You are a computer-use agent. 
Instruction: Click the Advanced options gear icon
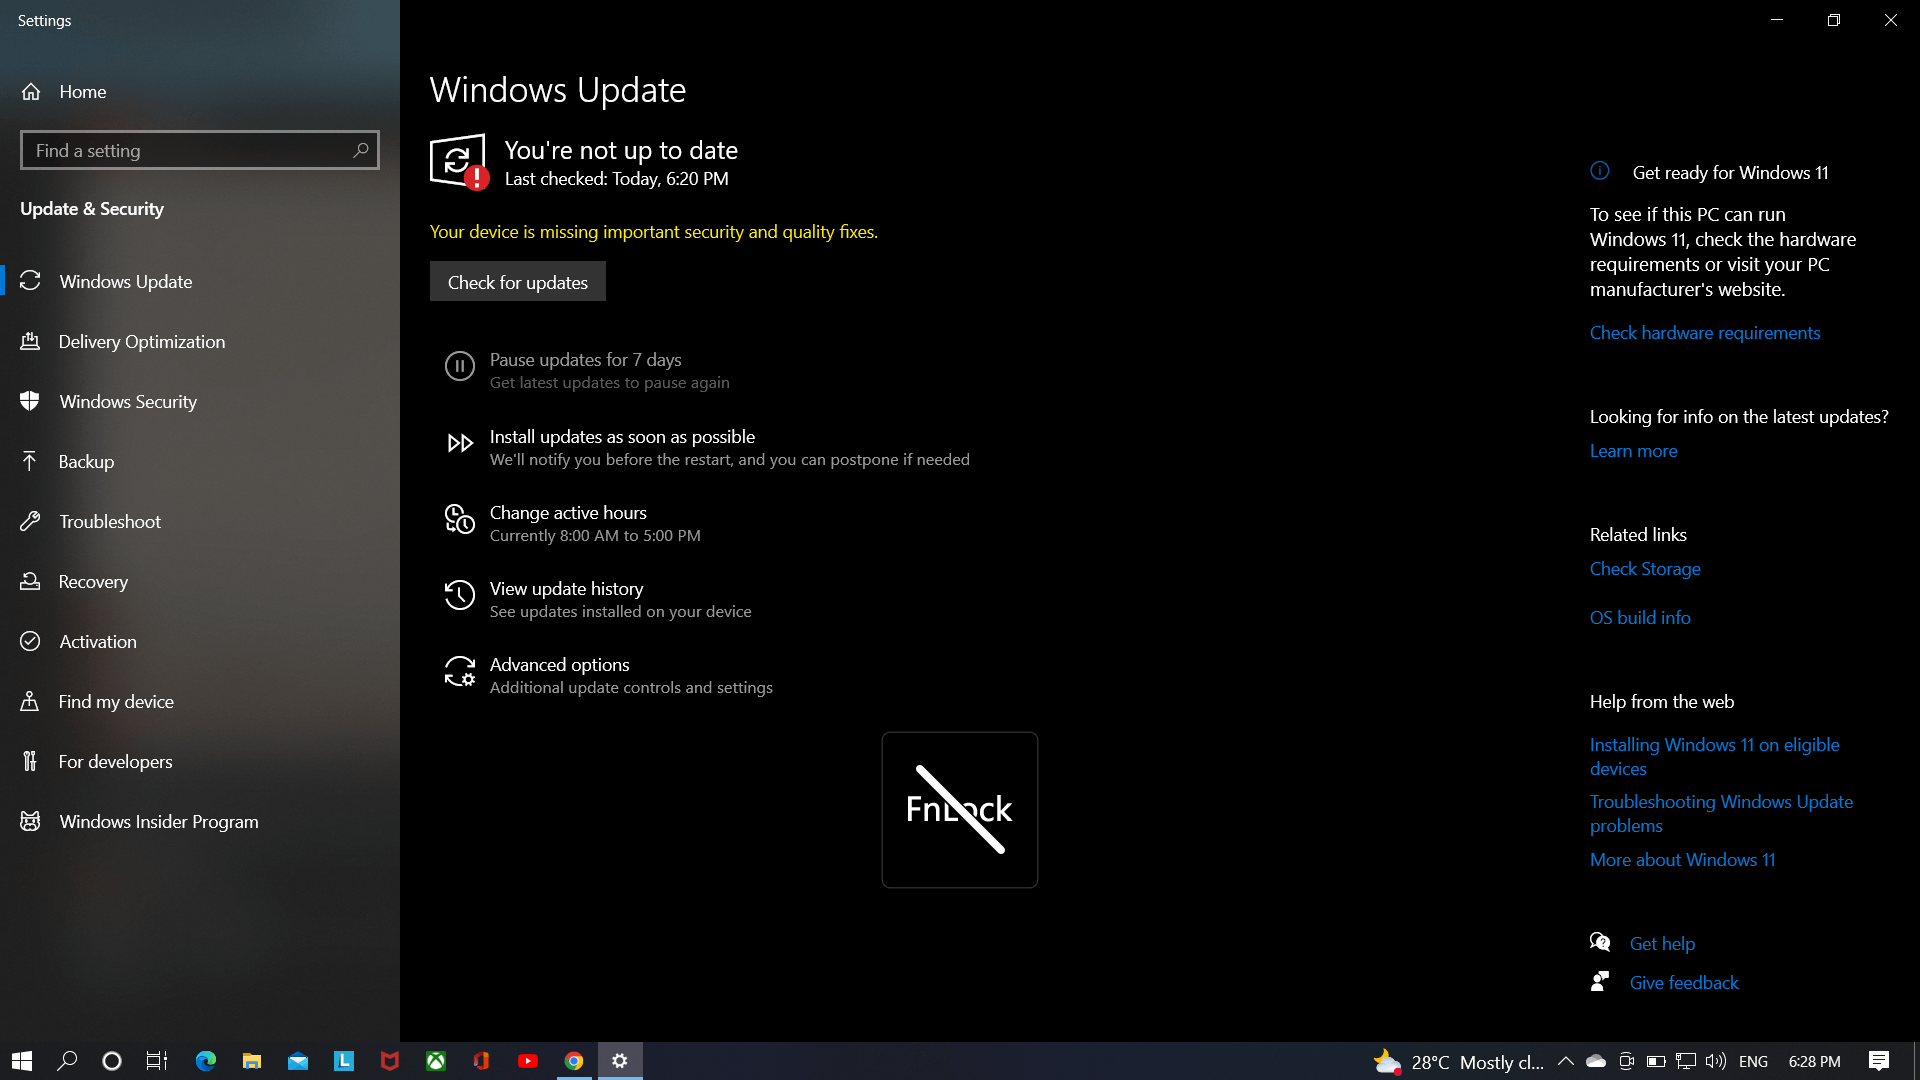click(x=459, y=671)
